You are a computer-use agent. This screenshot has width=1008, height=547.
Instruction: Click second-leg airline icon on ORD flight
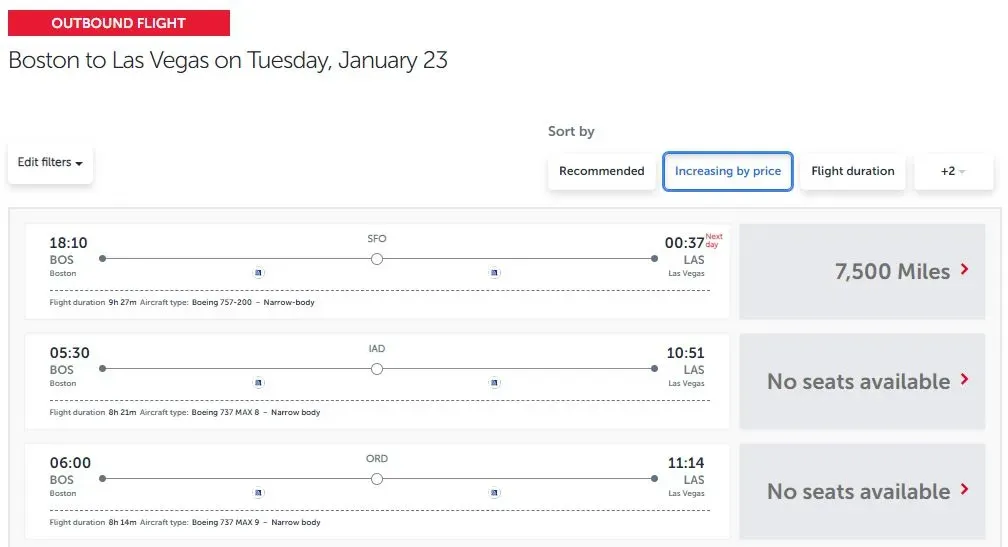(x=494, y=492)
